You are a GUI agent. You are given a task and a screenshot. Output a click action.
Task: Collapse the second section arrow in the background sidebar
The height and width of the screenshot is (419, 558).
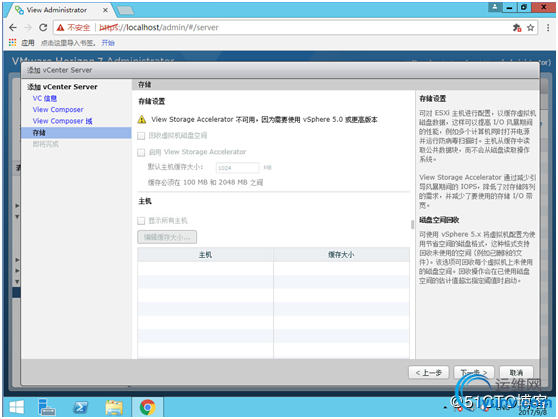coord(17,217)
